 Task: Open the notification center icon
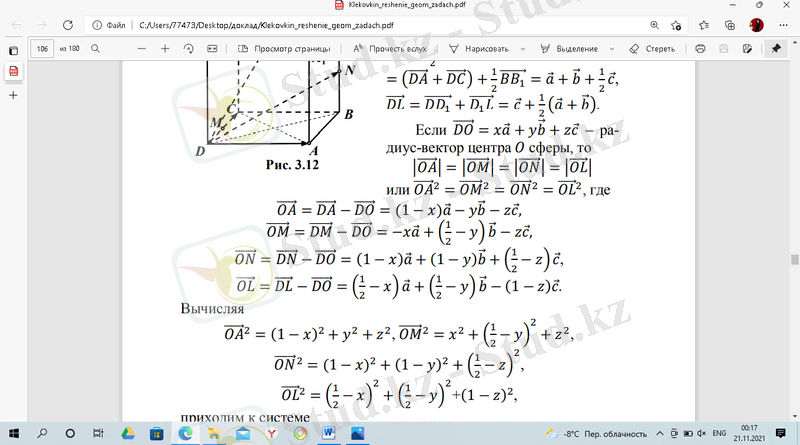point(781,433)
